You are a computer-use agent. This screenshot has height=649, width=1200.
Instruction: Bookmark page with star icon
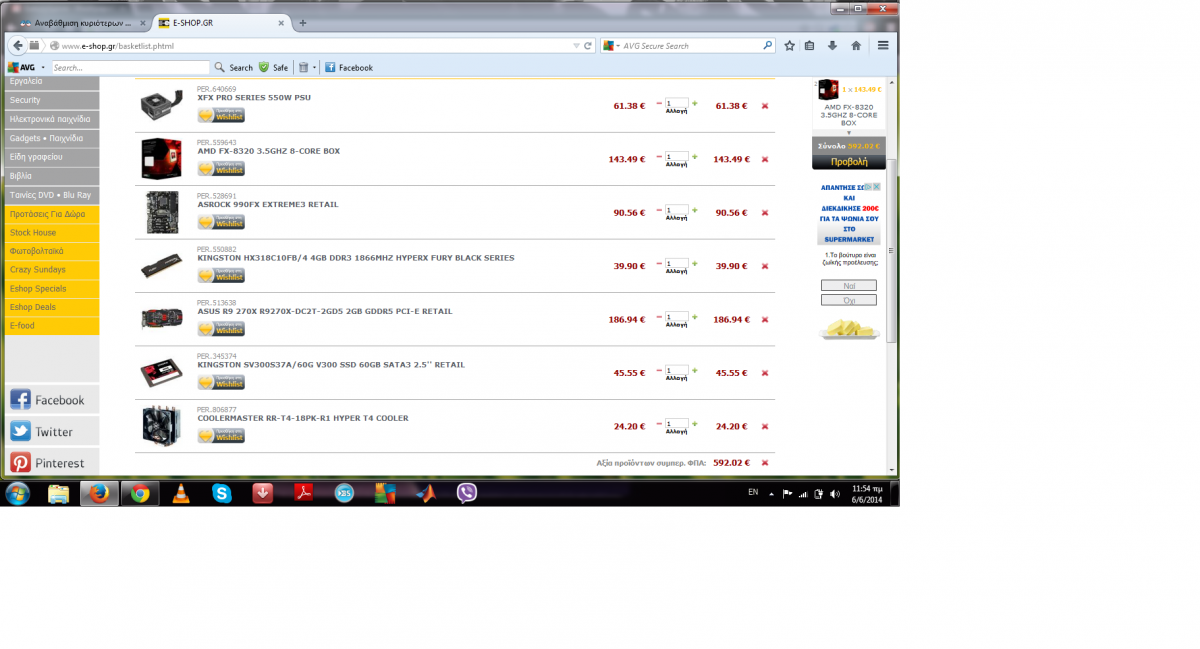coord(790,45)
